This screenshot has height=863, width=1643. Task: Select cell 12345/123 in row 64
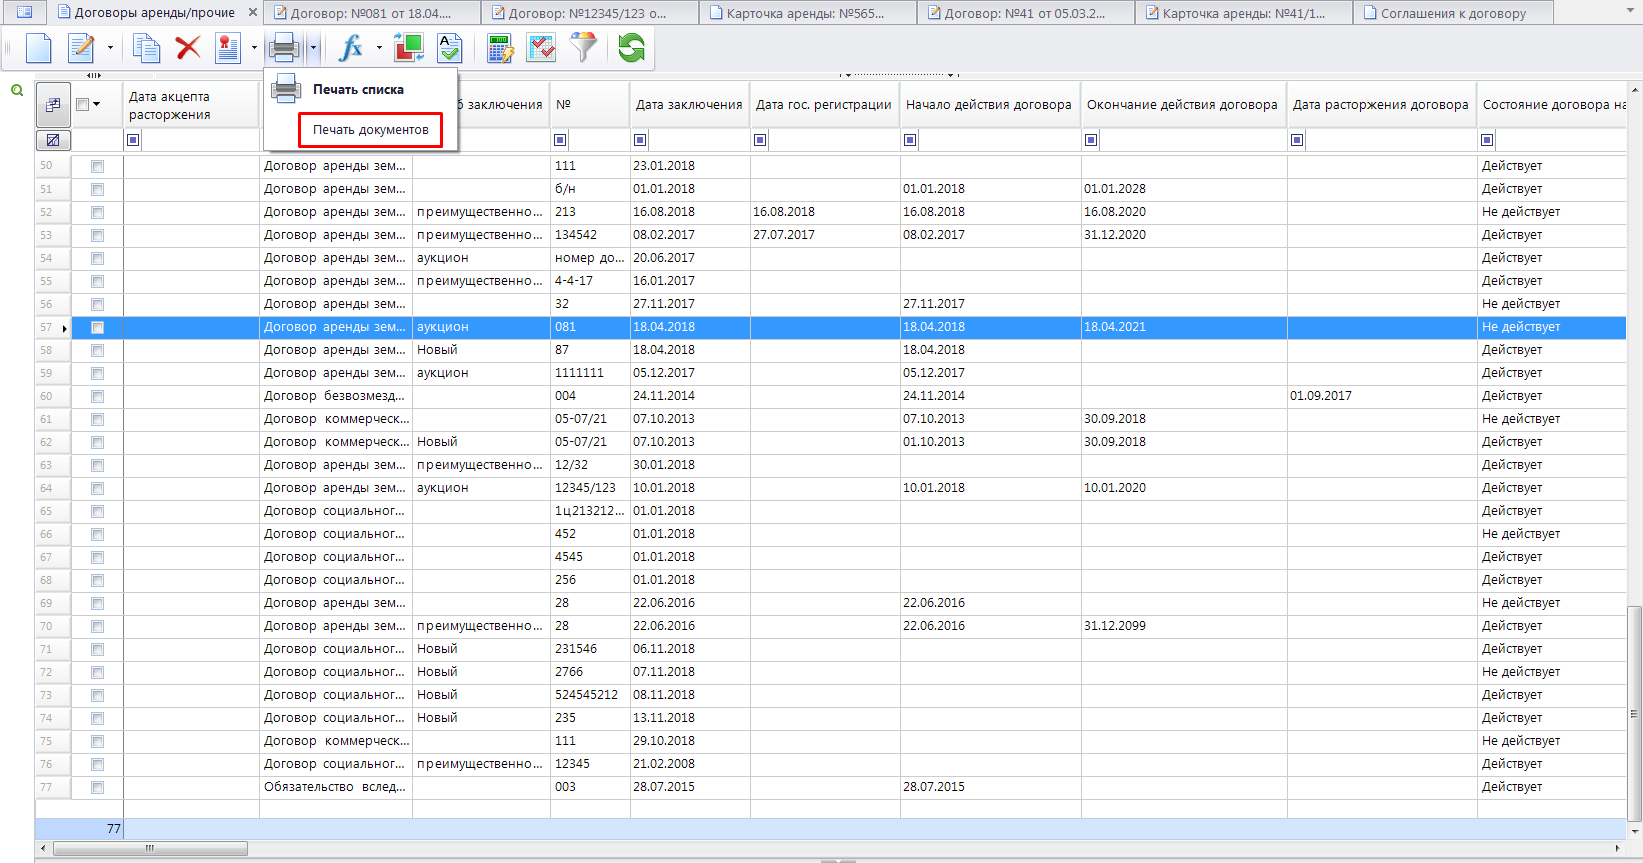[x=590, y=488]
